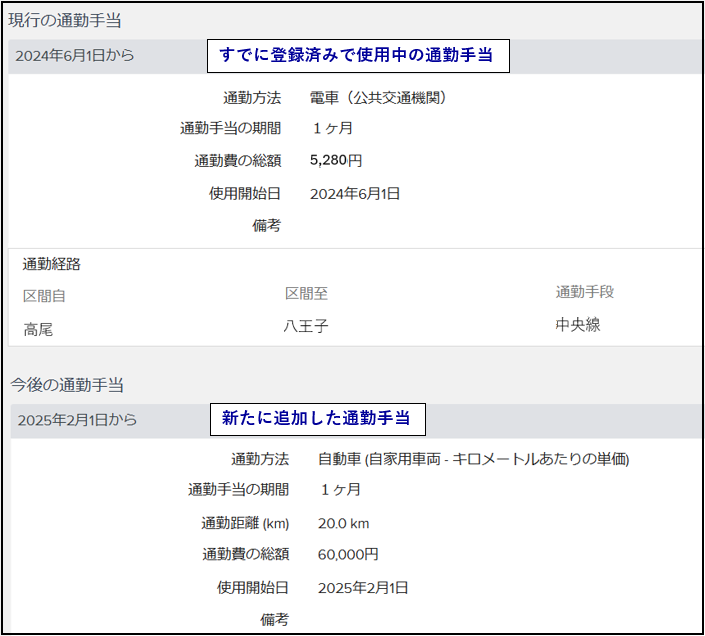Click the 通勤手当の期間 label in the future allowance
Viewport: 705px width, 636px height.
[238, 489]
